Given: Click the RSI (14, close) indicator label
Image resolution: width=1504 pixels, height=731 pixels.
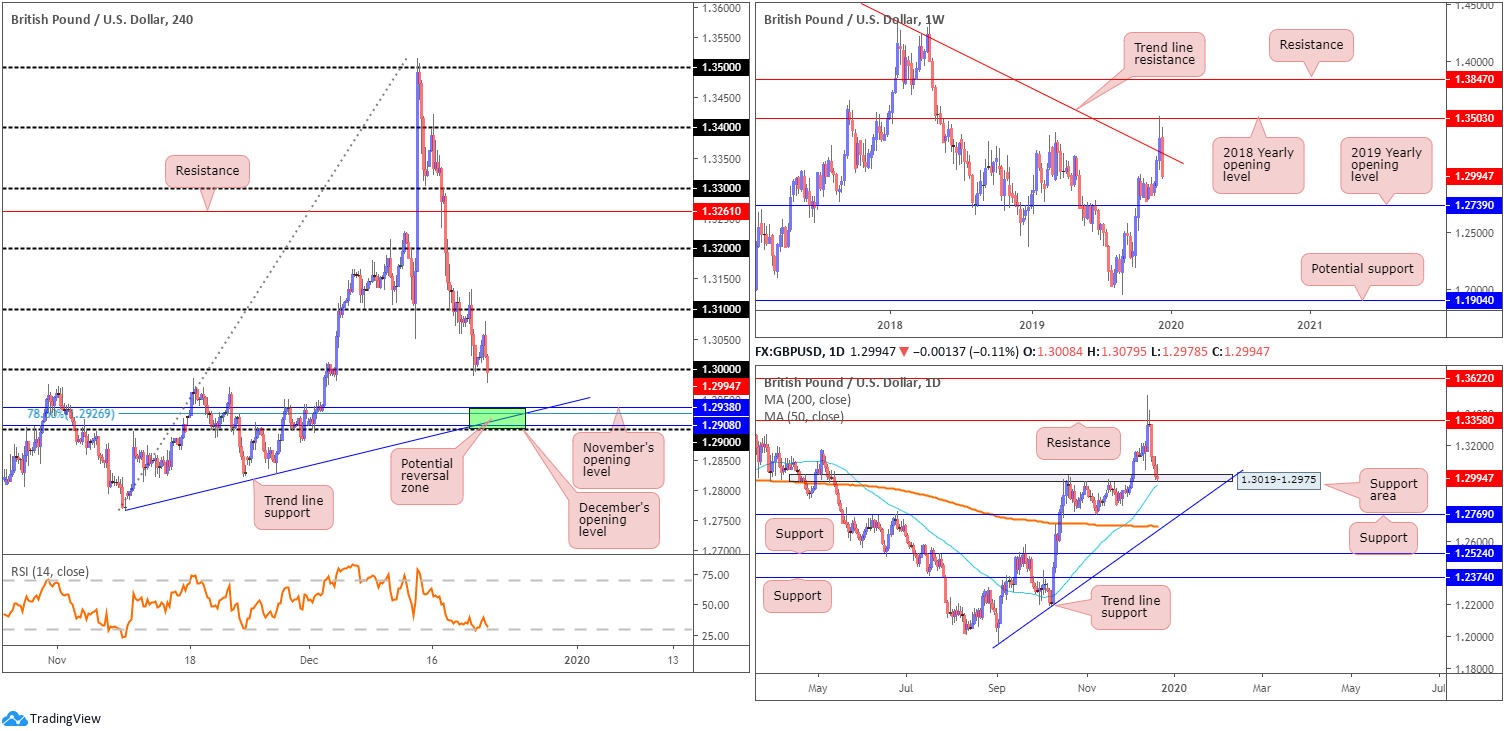Looking at the screenshot, I should 50,572.
